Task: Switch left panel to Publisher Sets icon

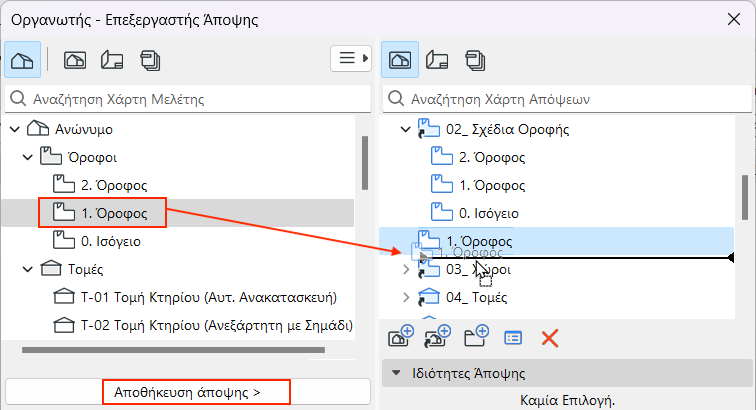Action: pyautogui.click(x=150, y=61)
